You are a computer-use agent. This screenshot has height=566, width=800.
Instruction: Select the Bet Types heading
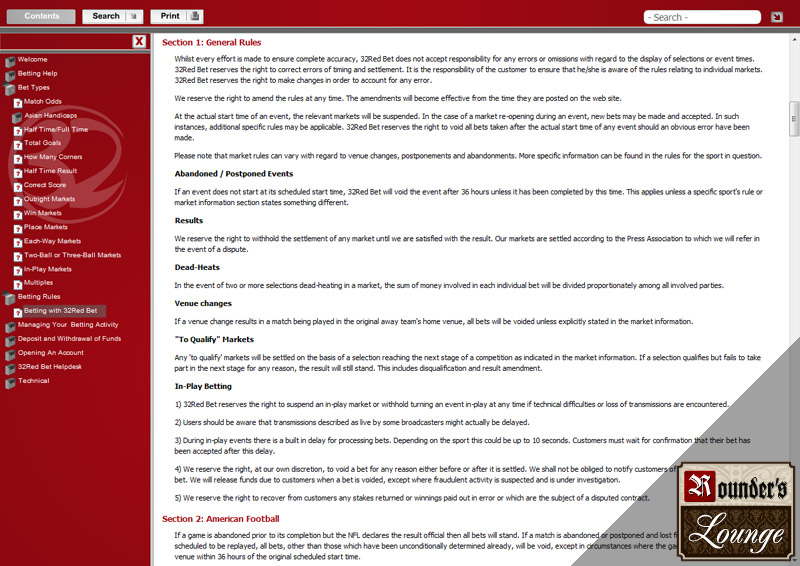click(x=34, y=87)
